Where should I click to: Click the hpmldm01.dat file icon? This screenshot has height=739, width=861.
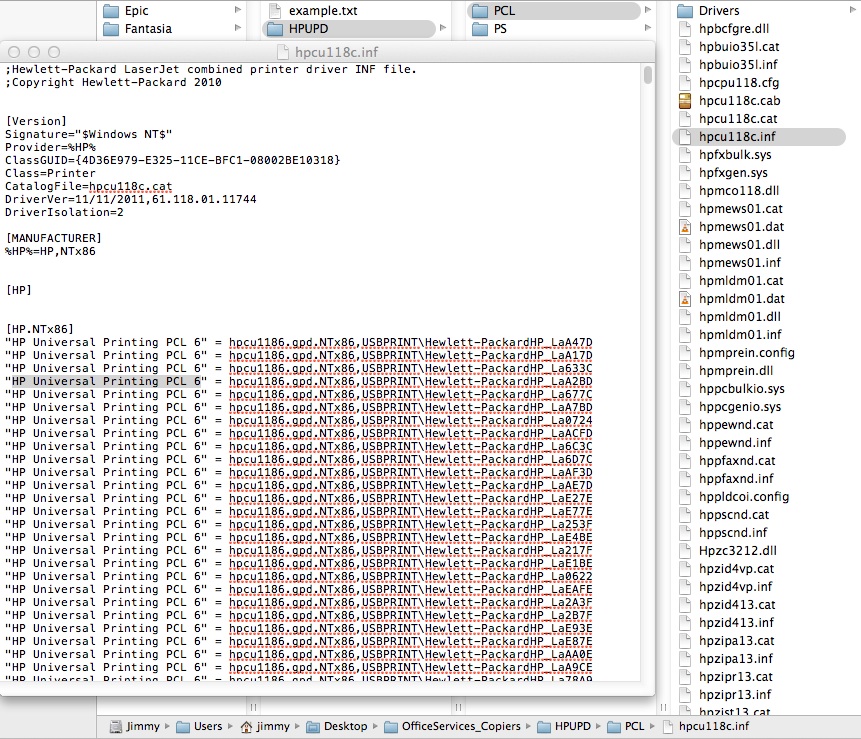pyautogui.click(x=685, y=299)
